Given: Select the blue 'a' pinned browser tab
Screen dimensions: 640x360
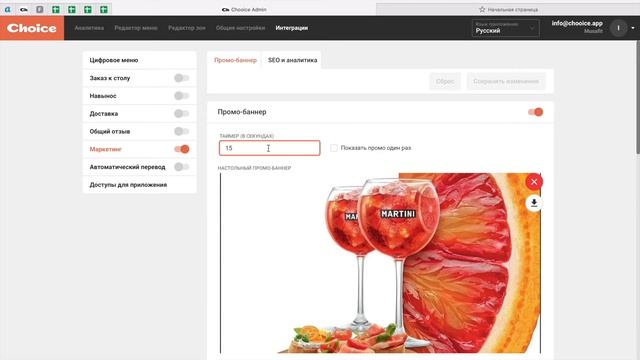Looking at the screenshot, I should click(x=7, y=9).
